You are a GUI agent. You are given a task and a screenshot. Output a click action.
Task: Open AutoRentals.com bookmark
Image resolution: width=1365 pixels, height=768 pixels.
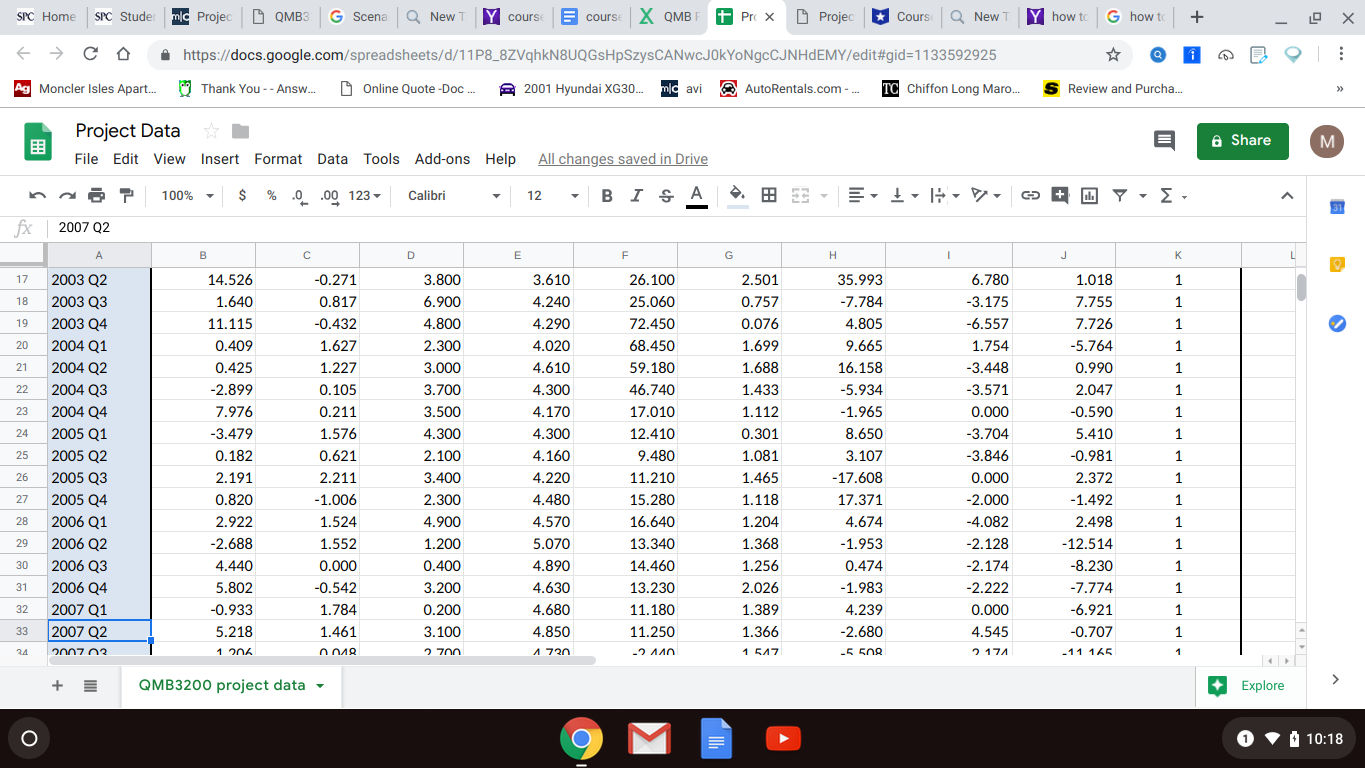(x=791, y=89)
